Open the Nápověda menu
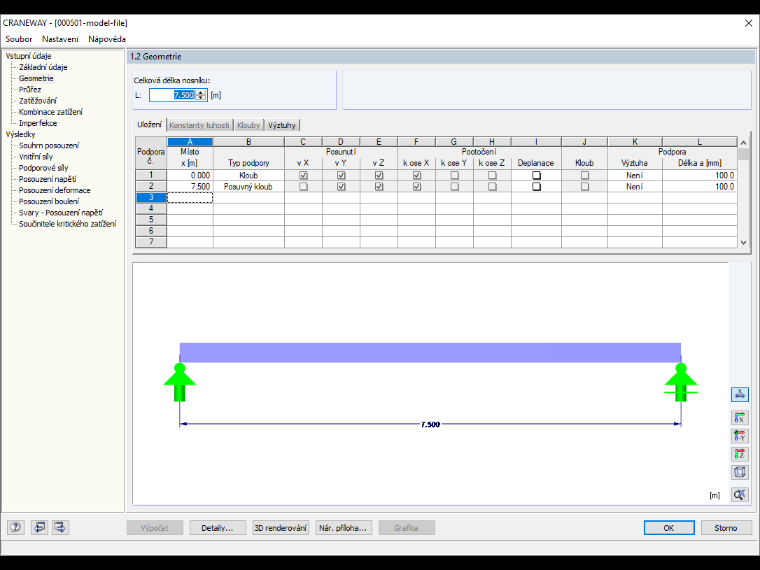Screen dimensions: 760x570 point(107,39)
